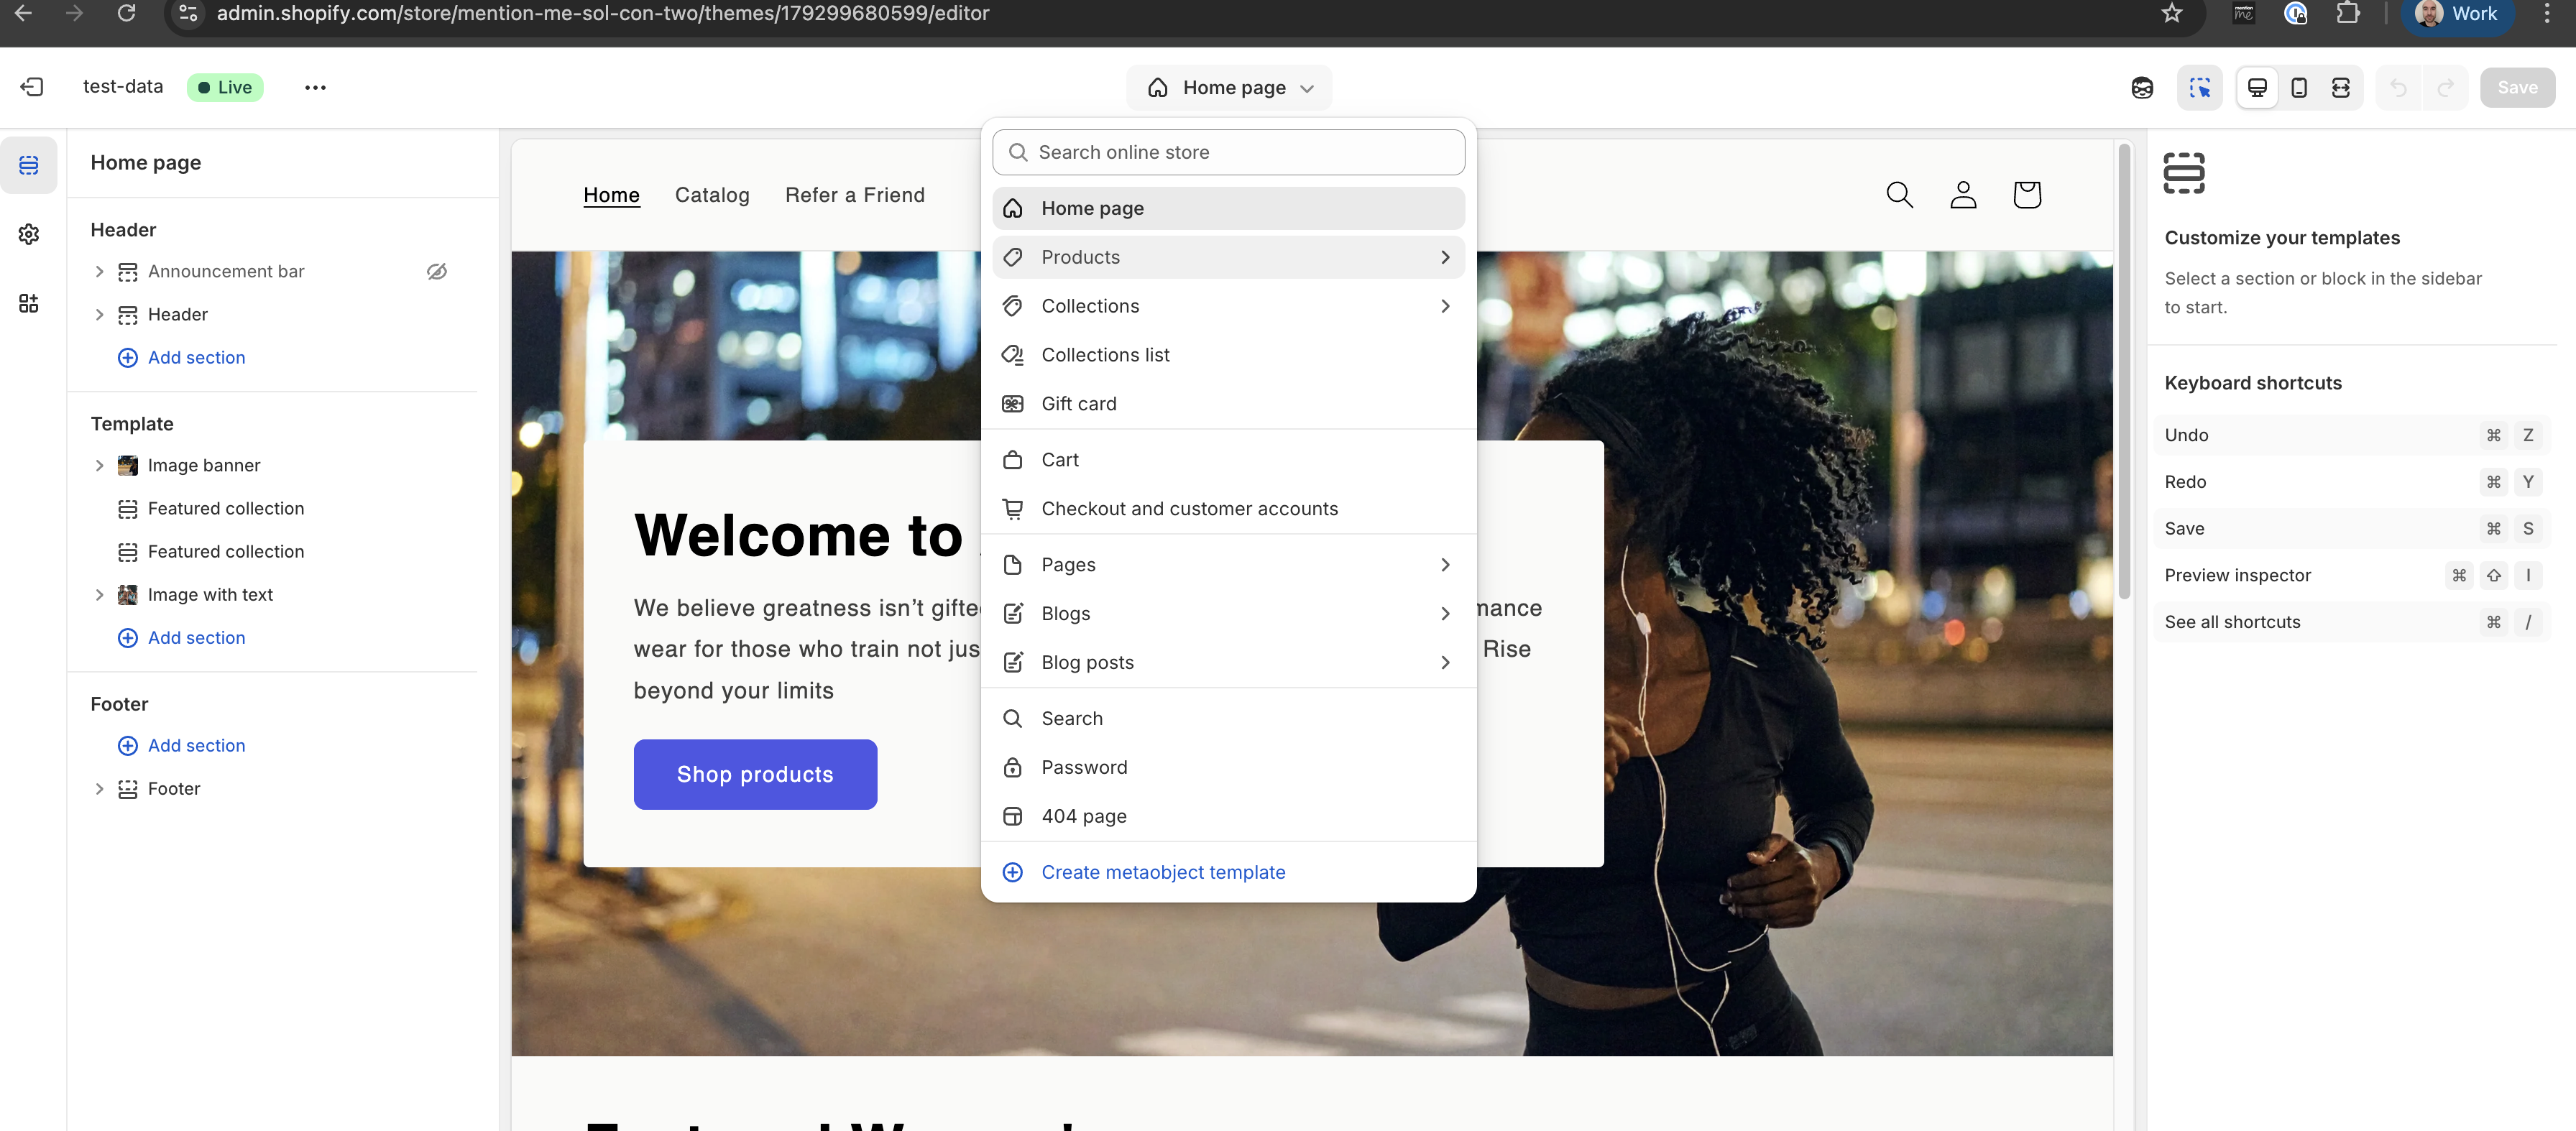Switch to desktop preview icon

click(2256, 88)
